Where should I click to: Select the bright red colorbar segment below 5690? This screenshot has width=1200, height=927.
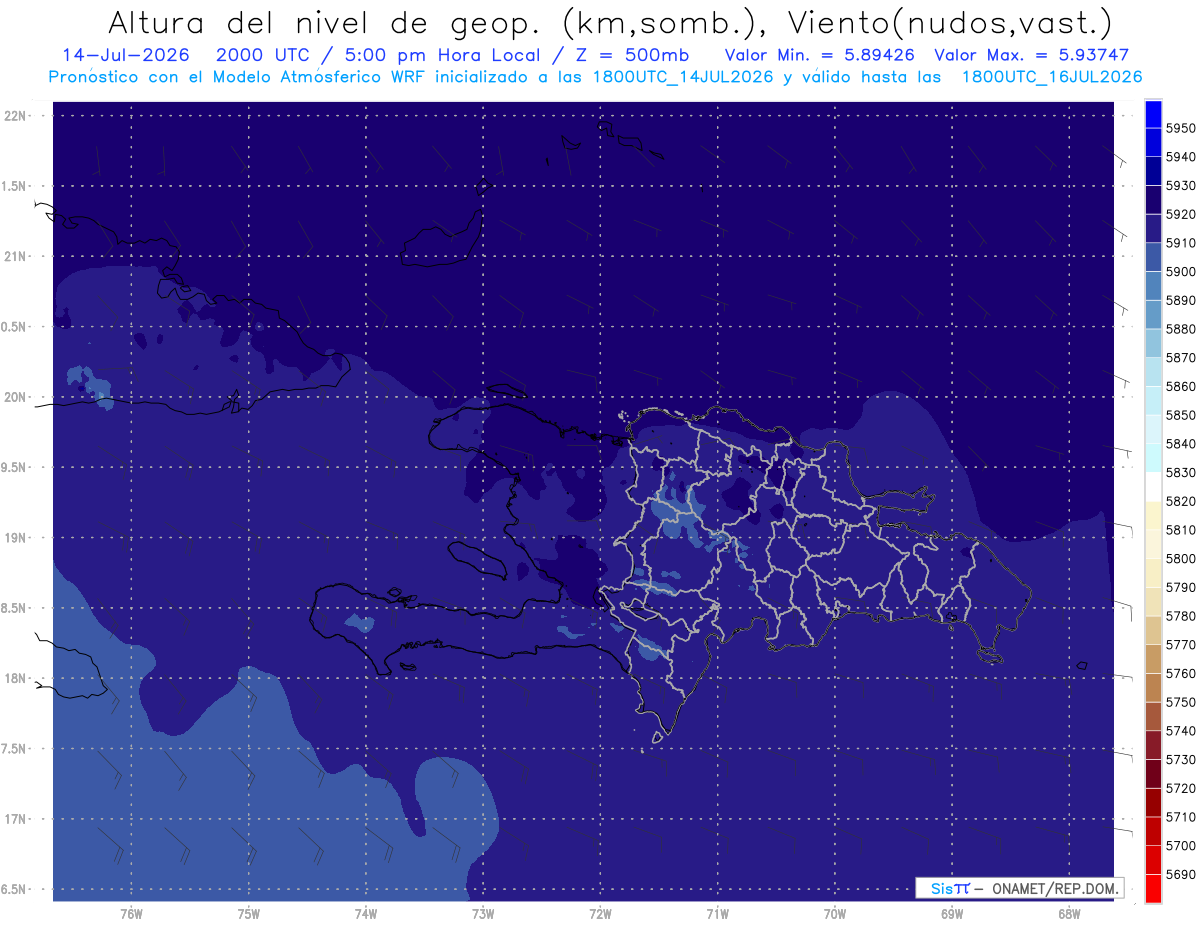(x=1153, y=888)
